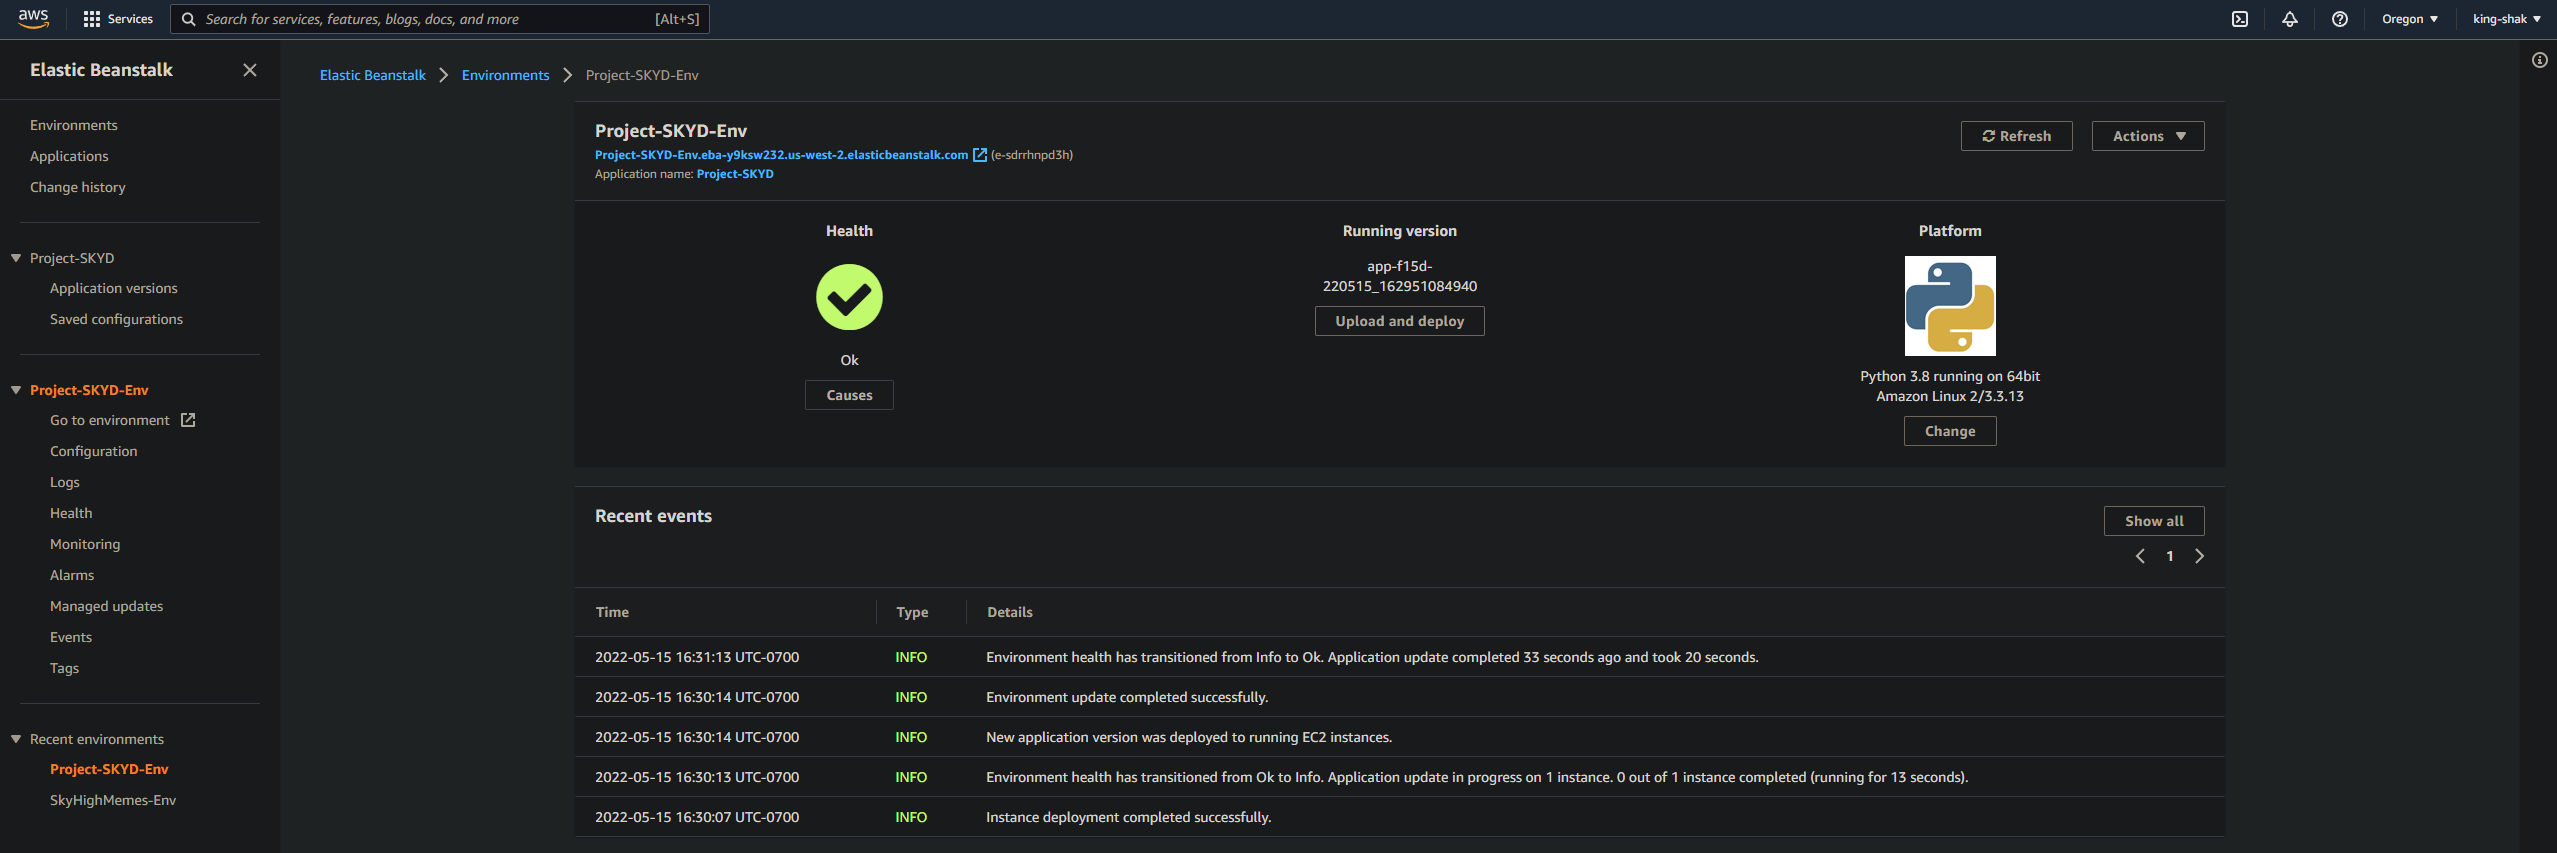
Task: Focus the AWS services search field
Action: coord(440,19)
